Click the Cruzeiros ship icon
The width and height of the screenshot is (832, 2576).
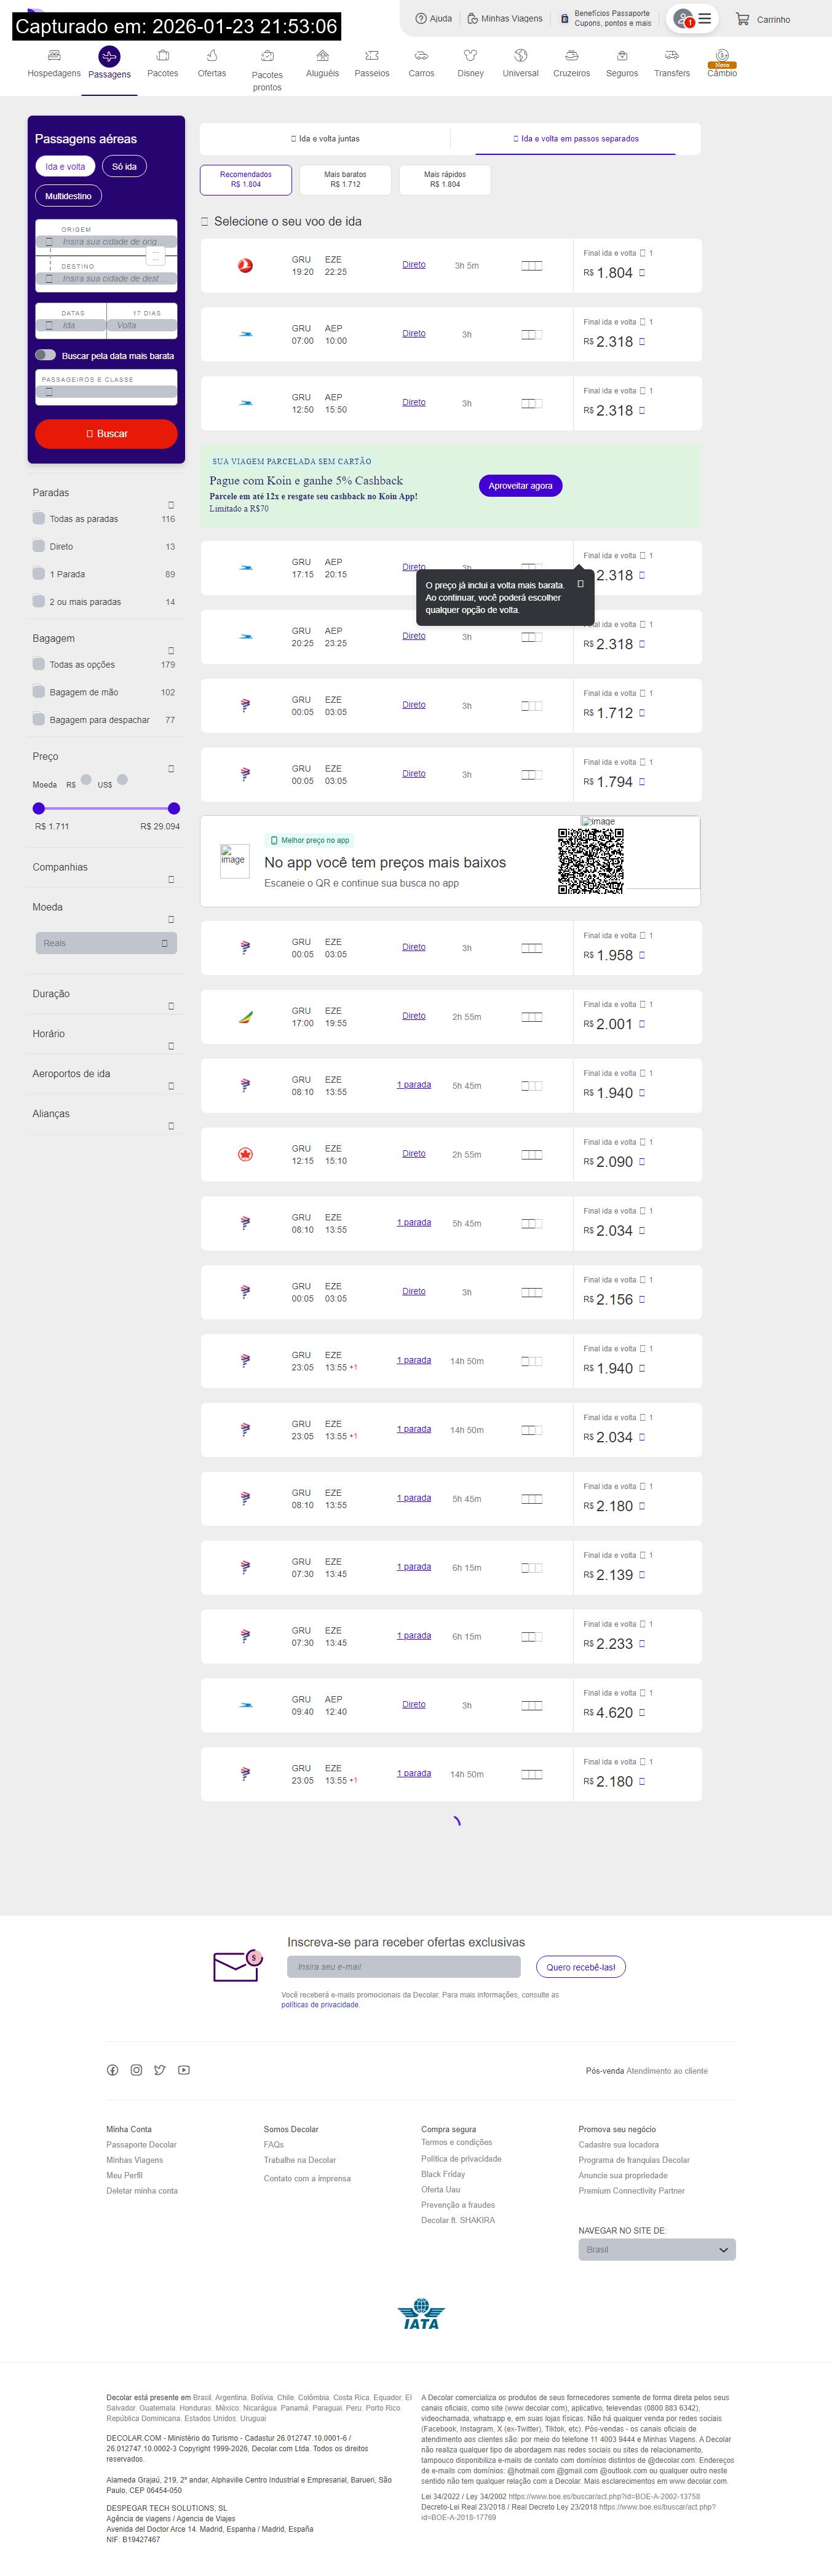[x=571, y=56]
